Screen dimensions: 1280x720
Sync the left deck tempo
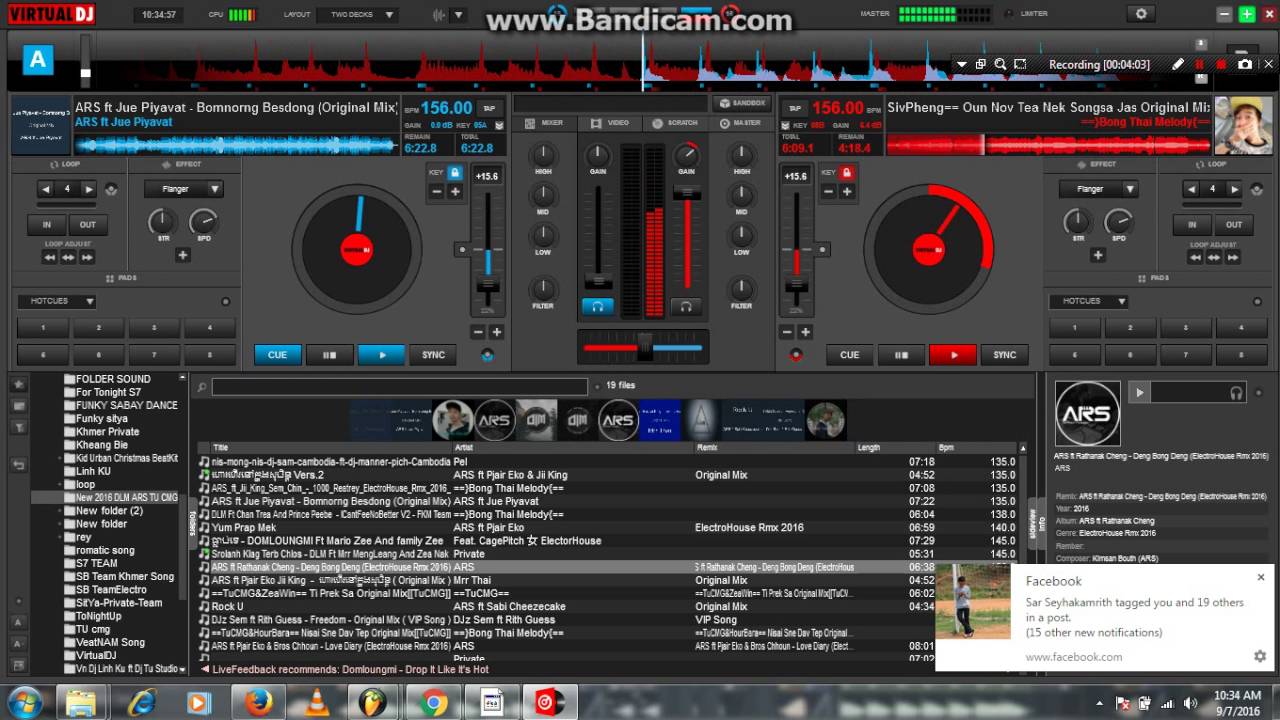coord(433,354)
